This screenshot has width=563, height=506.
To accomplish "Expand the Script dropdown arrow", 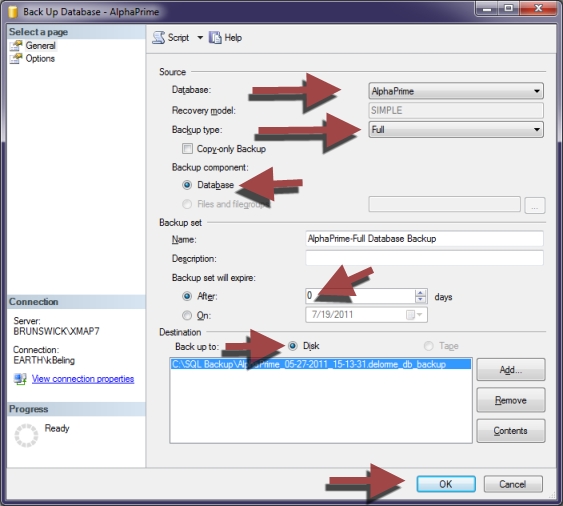I will (x=200, y=37).
